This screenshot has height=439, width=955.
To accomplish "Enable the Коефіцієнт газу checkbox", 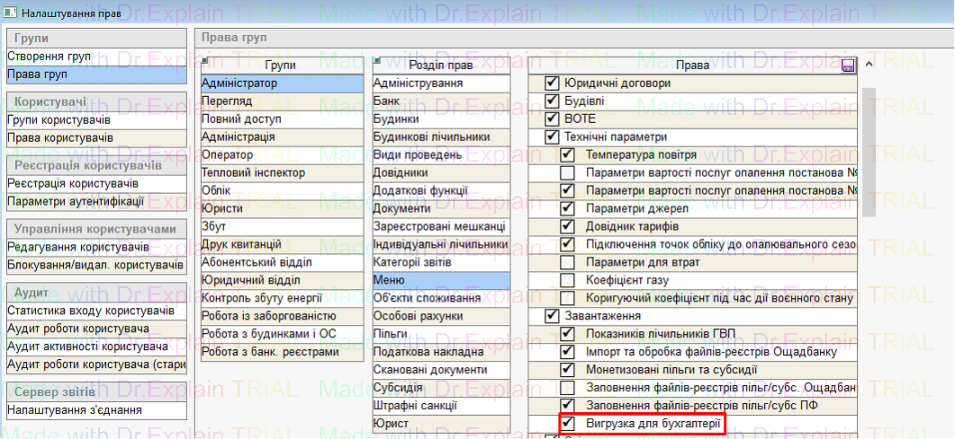I will 567,281.
